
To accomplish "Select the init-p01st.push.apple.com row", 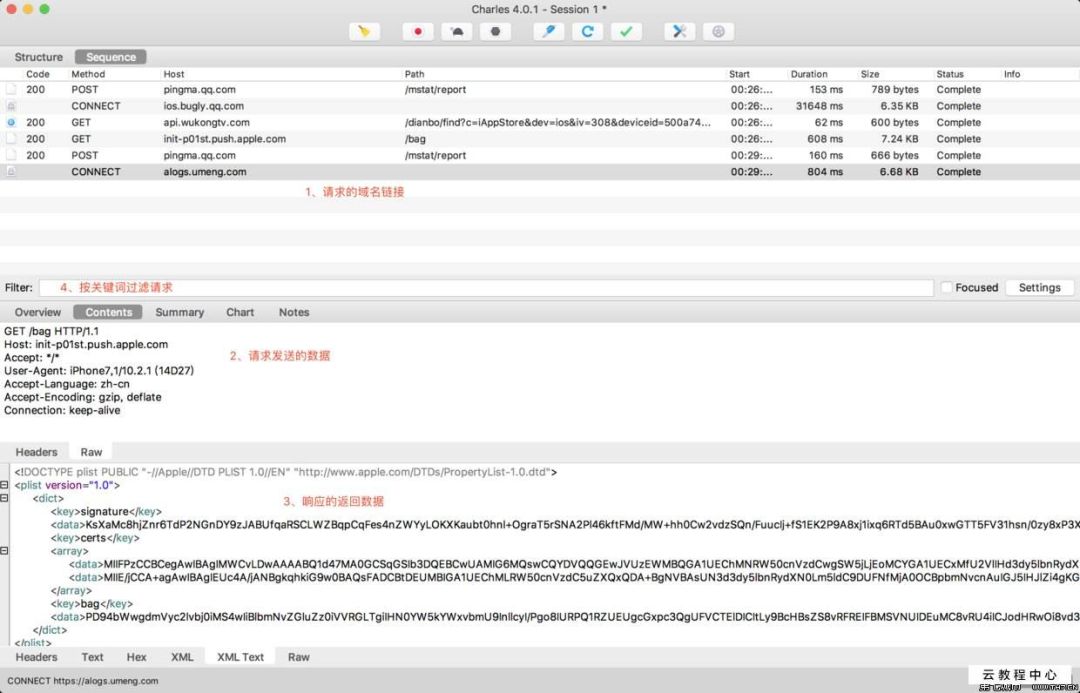I will tap(540, 139).
